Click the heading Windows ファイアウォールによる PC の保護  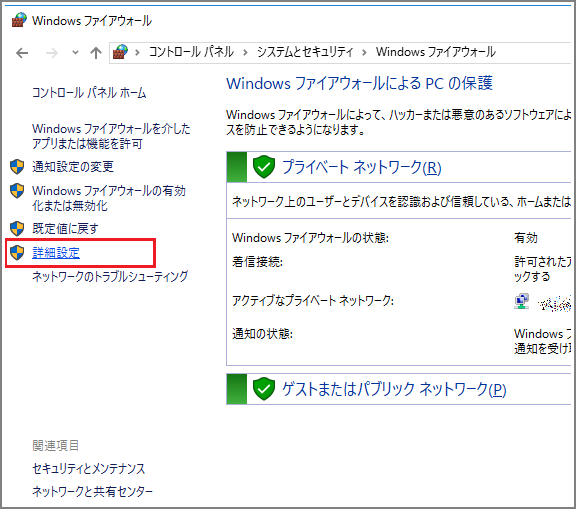coord(359,83)
